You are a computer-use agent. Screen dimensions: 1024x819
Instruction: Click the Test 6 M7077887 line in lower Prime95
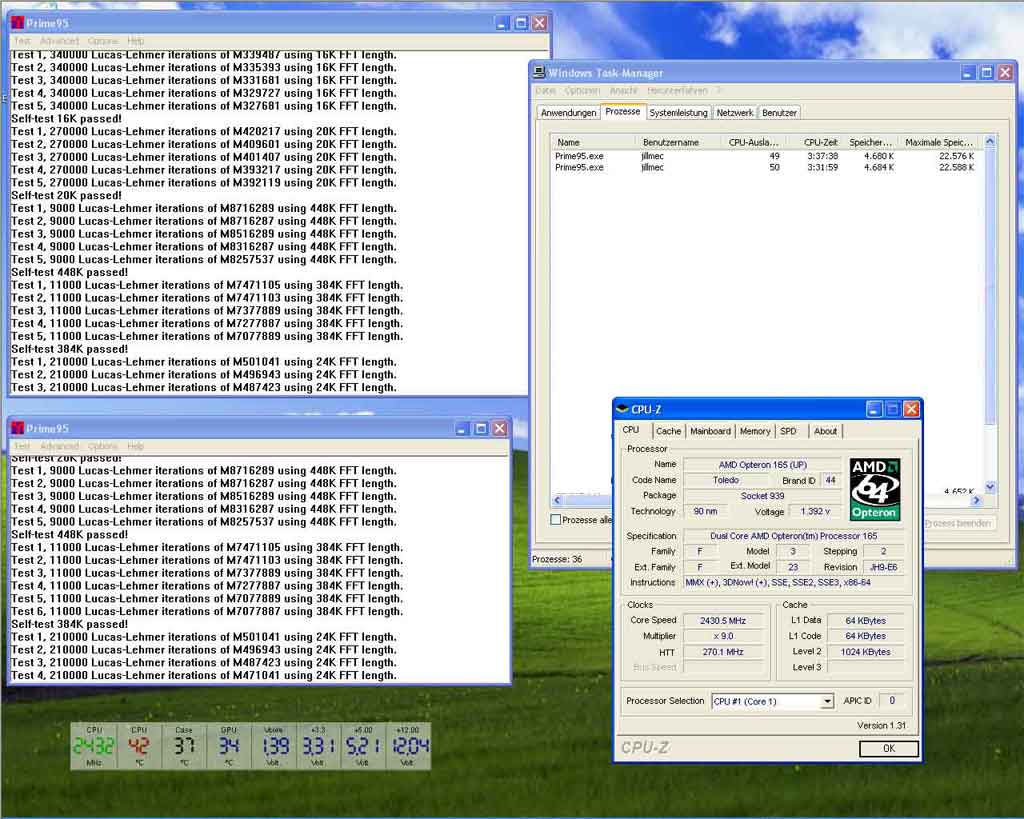pos(206,611)
